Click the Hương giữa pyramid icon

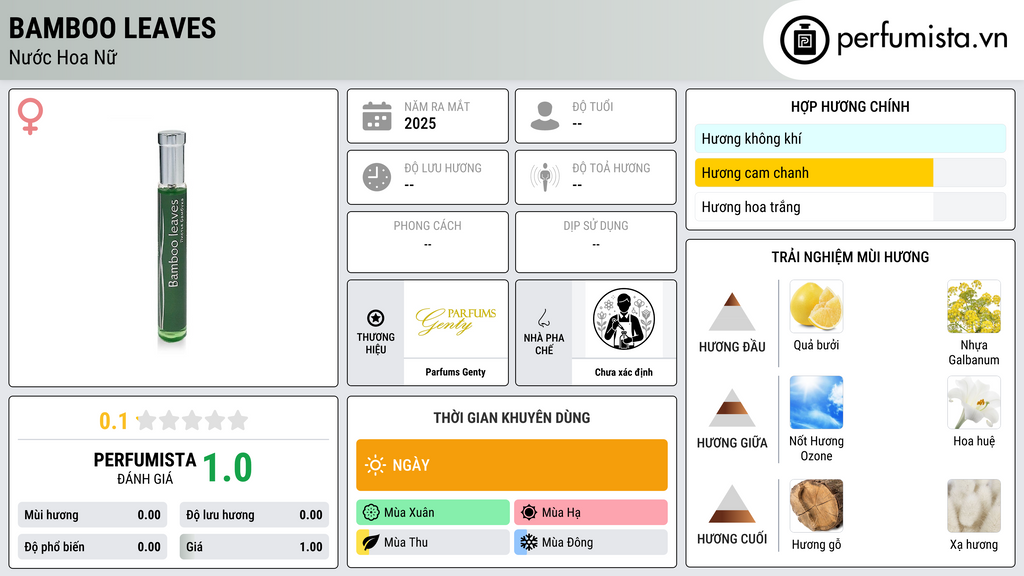click(x=732, y=408)
